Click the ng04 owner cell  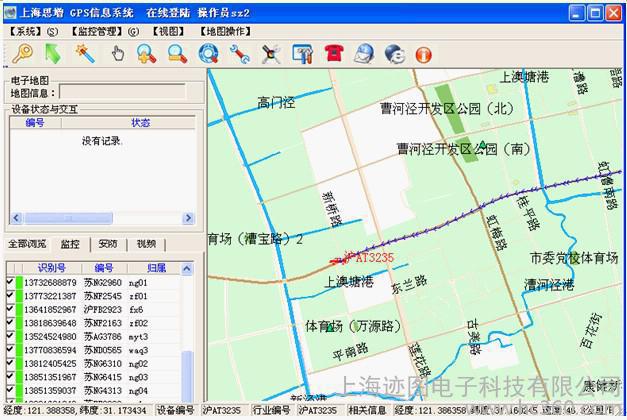[138, 390]
